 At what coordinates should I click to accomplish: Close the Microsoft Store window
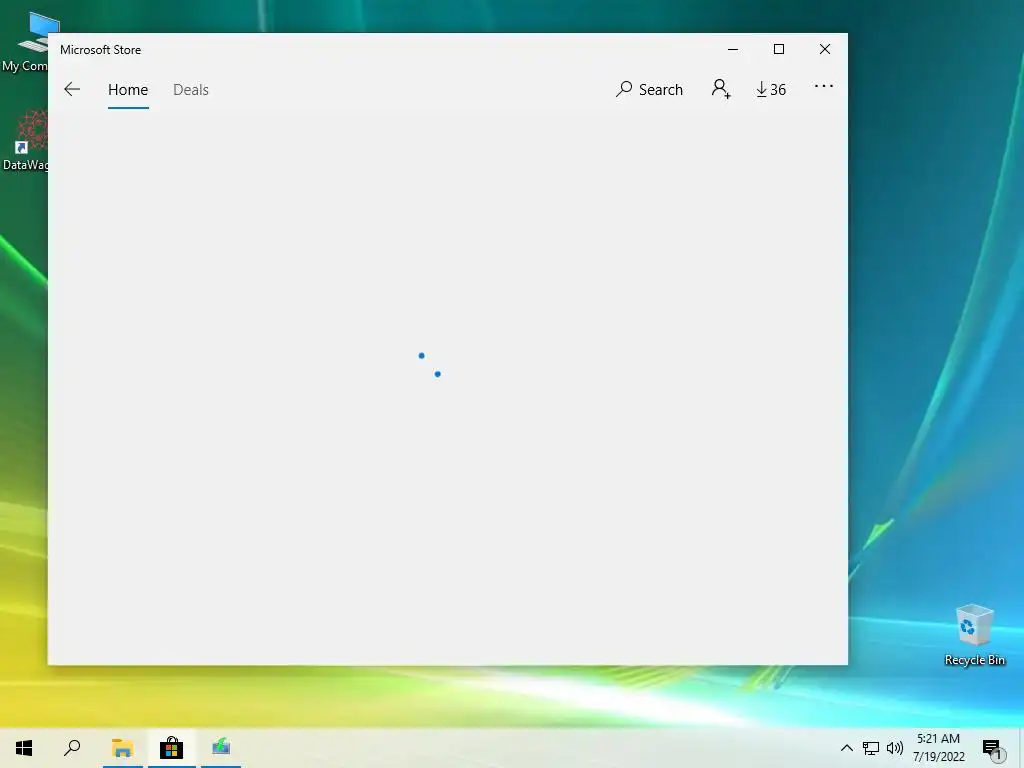pos(825,50)
